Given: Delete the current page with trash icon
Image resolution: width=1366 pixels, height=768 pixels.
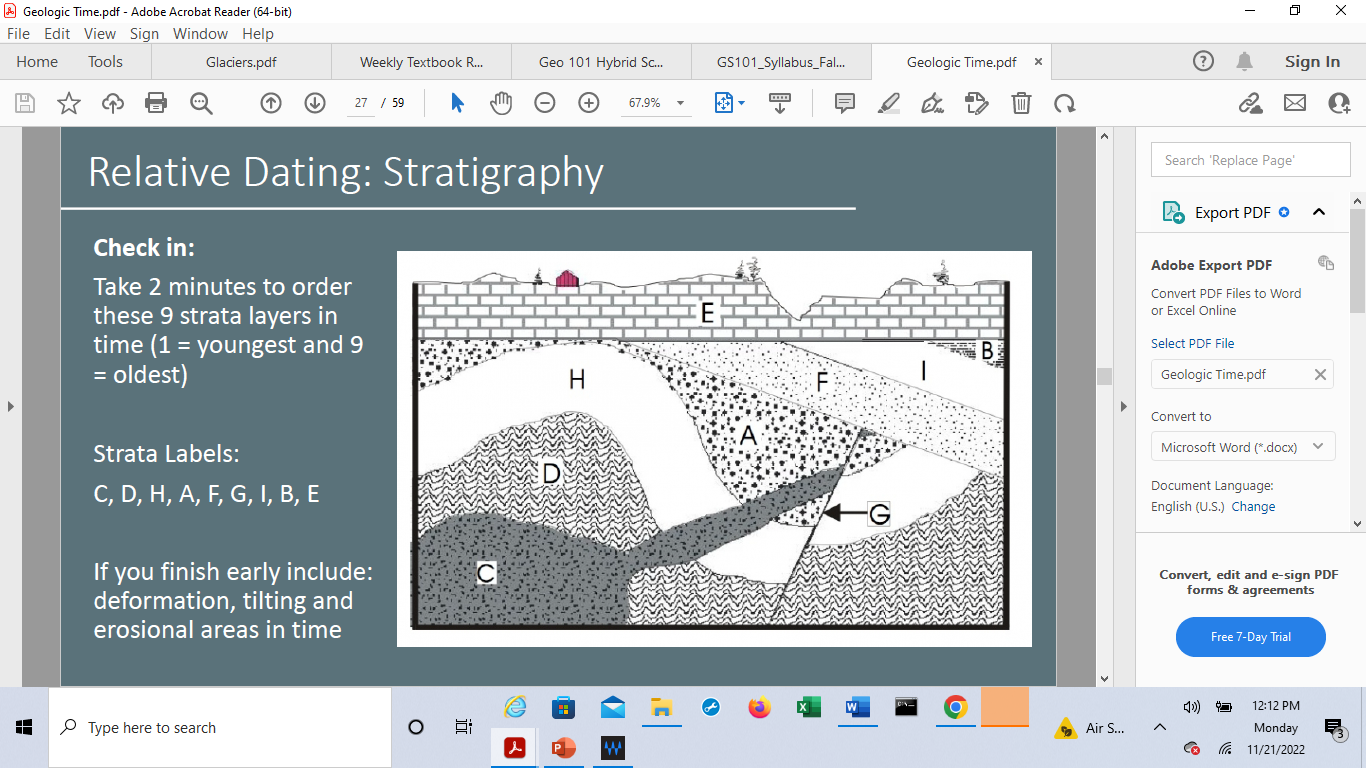Looking at the screenshot, I should point(1020,103).
